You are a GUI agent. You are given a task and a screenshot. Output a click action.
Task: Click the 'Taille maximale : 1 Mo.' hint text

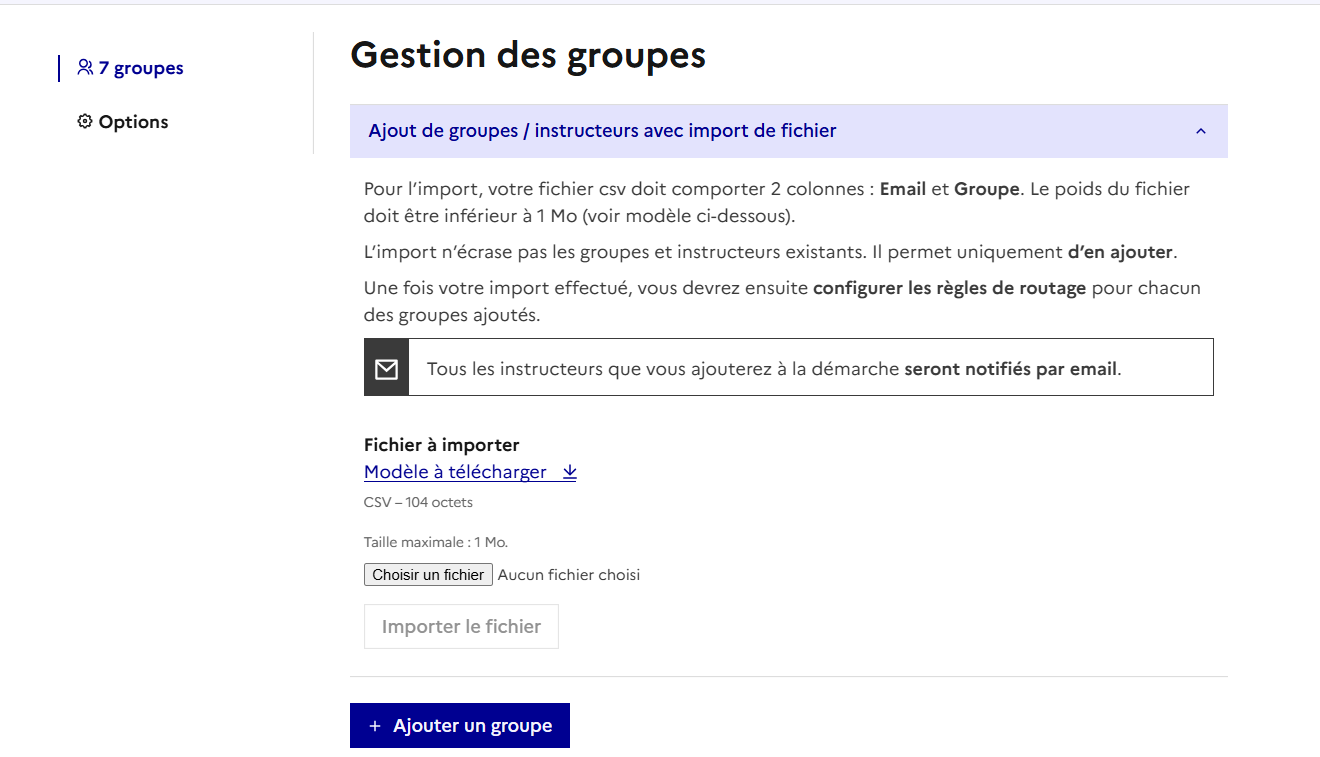pos(435,542)
